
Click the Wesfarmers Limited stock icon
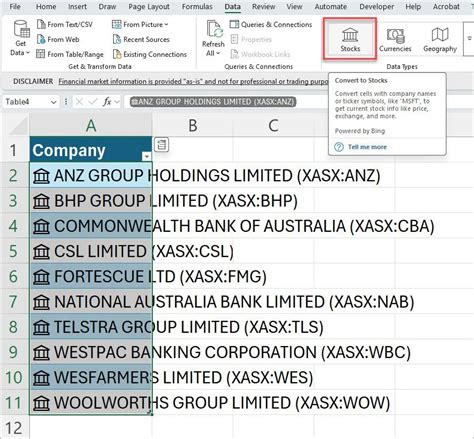click(x=41, y=378)
